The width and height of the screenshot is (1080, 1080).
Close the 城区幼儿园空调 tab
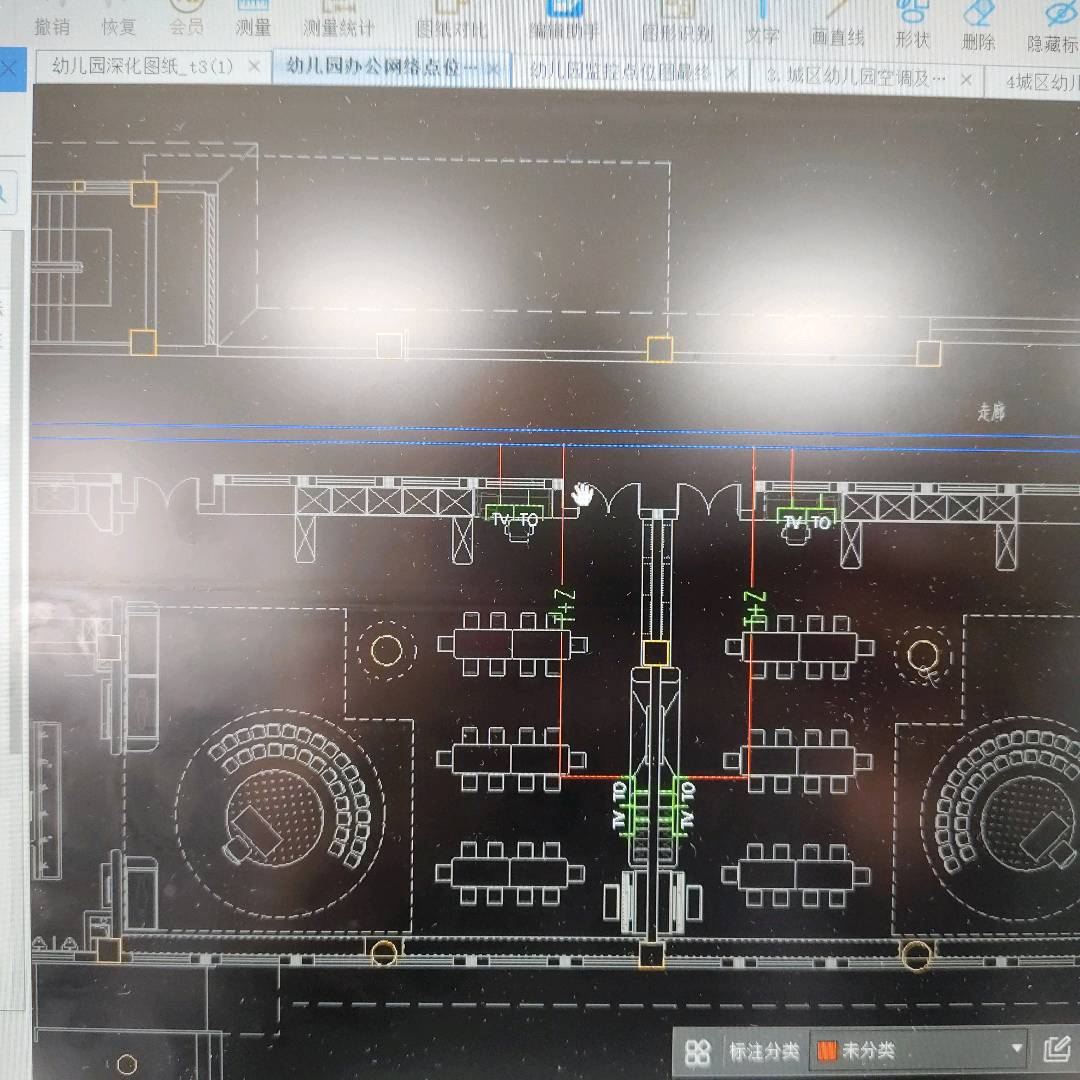[x=966, y=80]
